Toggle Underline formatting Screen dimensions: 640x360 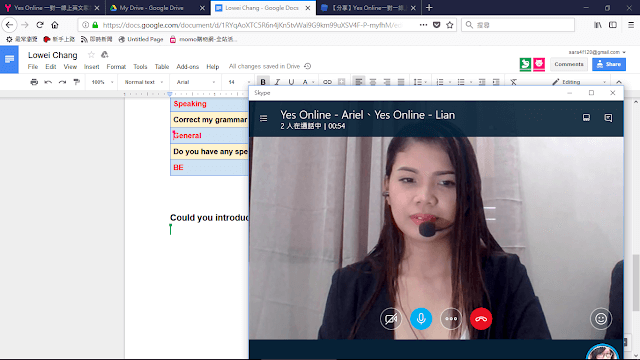[x=291, y=82]
